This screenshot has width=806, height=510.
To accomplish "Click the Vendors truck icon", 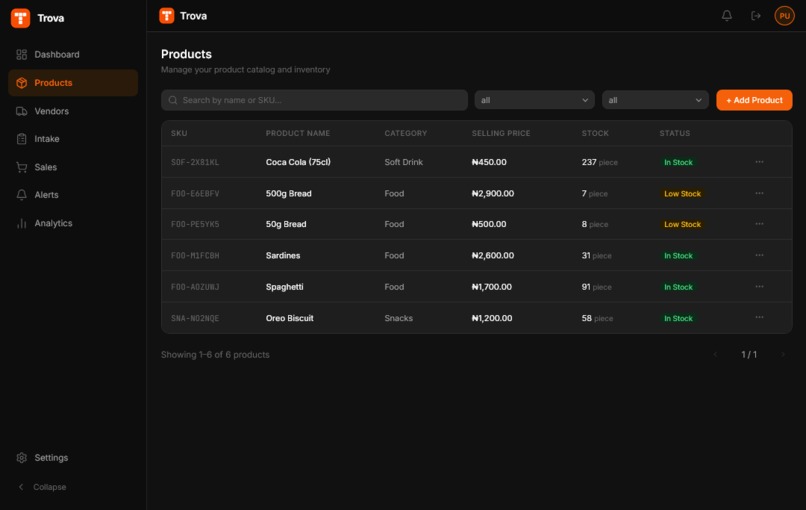I will (22, 111).
